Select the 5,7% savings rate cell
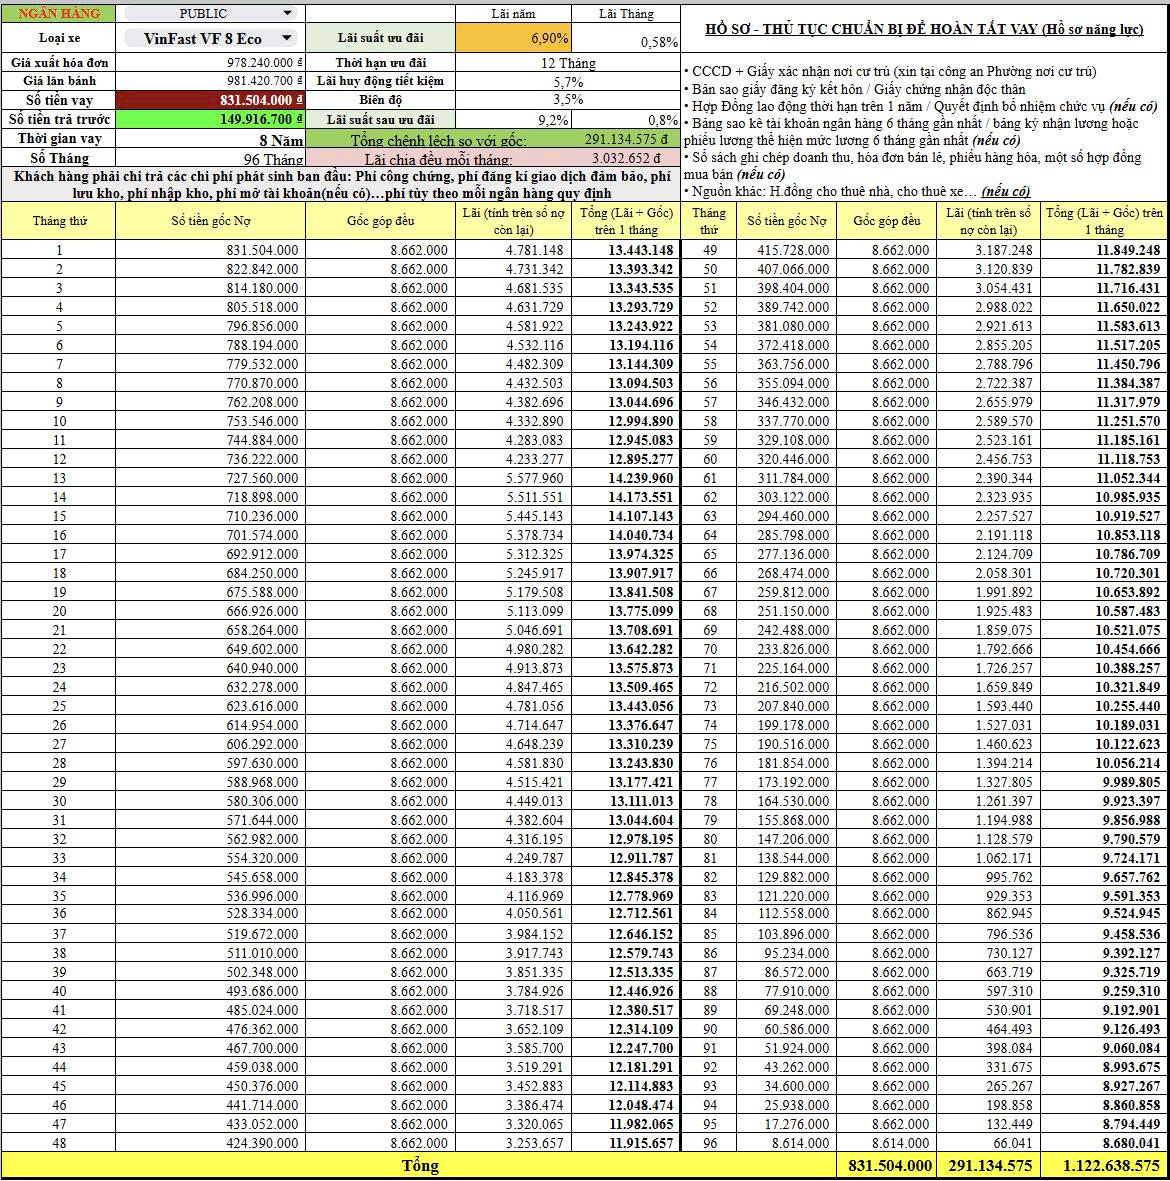The height and width of the screenshot is (1181, 1170). pos(568,81)
